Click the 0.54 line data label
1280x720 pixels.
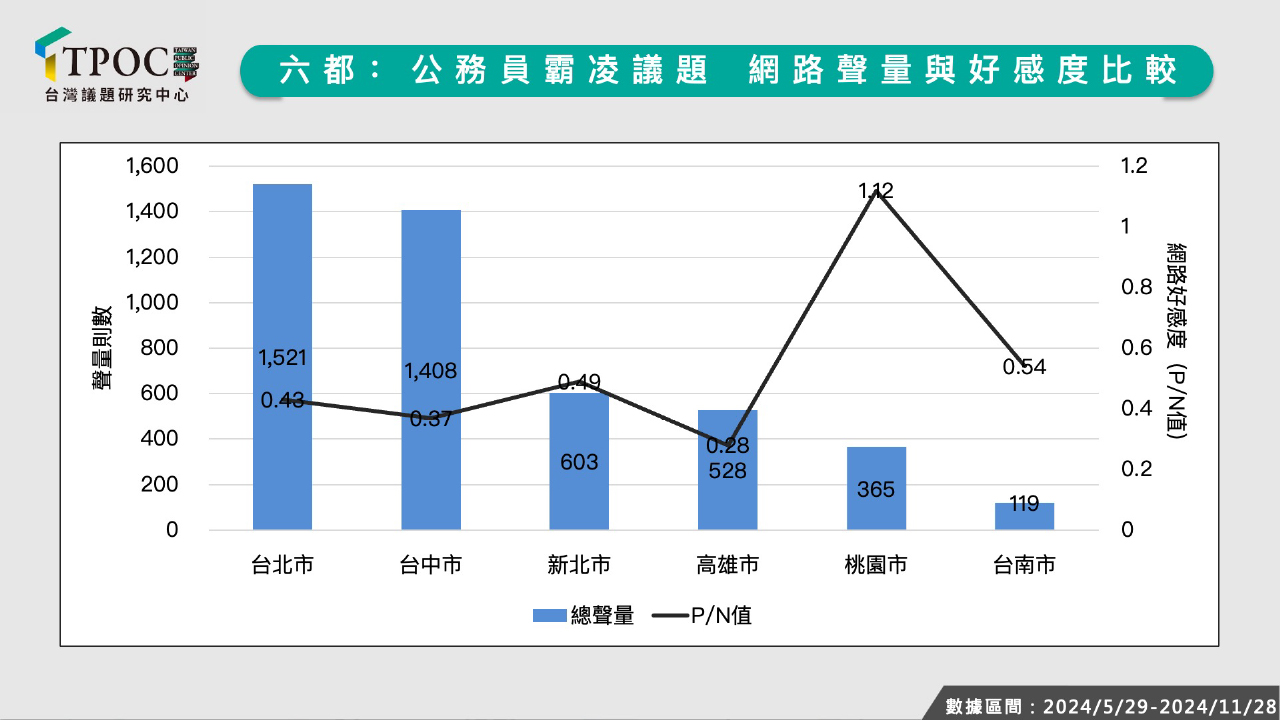[1024, 367]
